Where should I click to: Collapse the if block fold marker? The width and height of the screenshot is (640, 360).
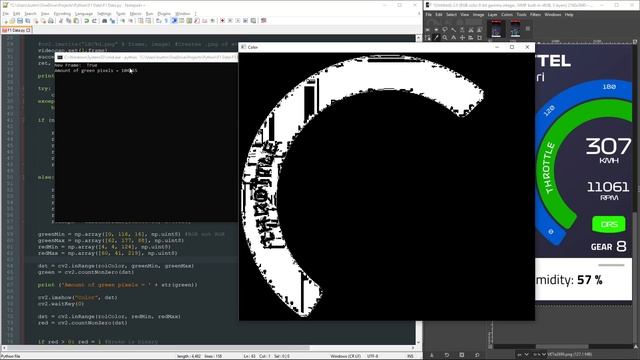tap(23, 120)
